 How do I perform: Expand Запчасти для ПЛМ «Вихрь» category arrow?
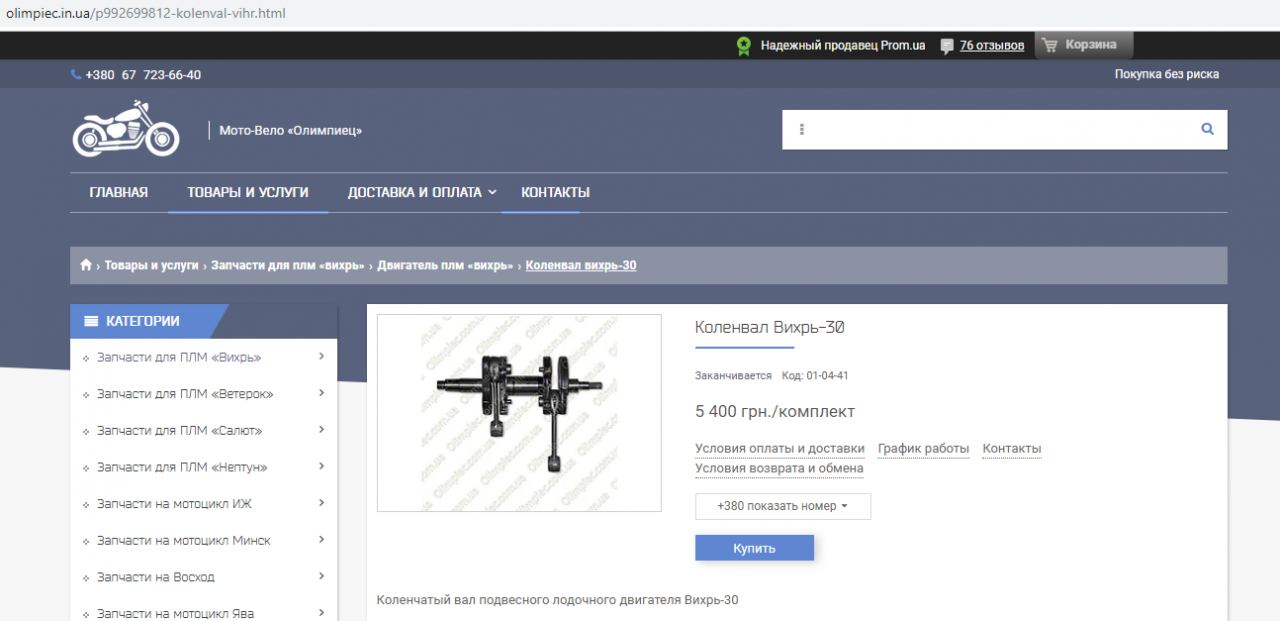pos(321,356)
